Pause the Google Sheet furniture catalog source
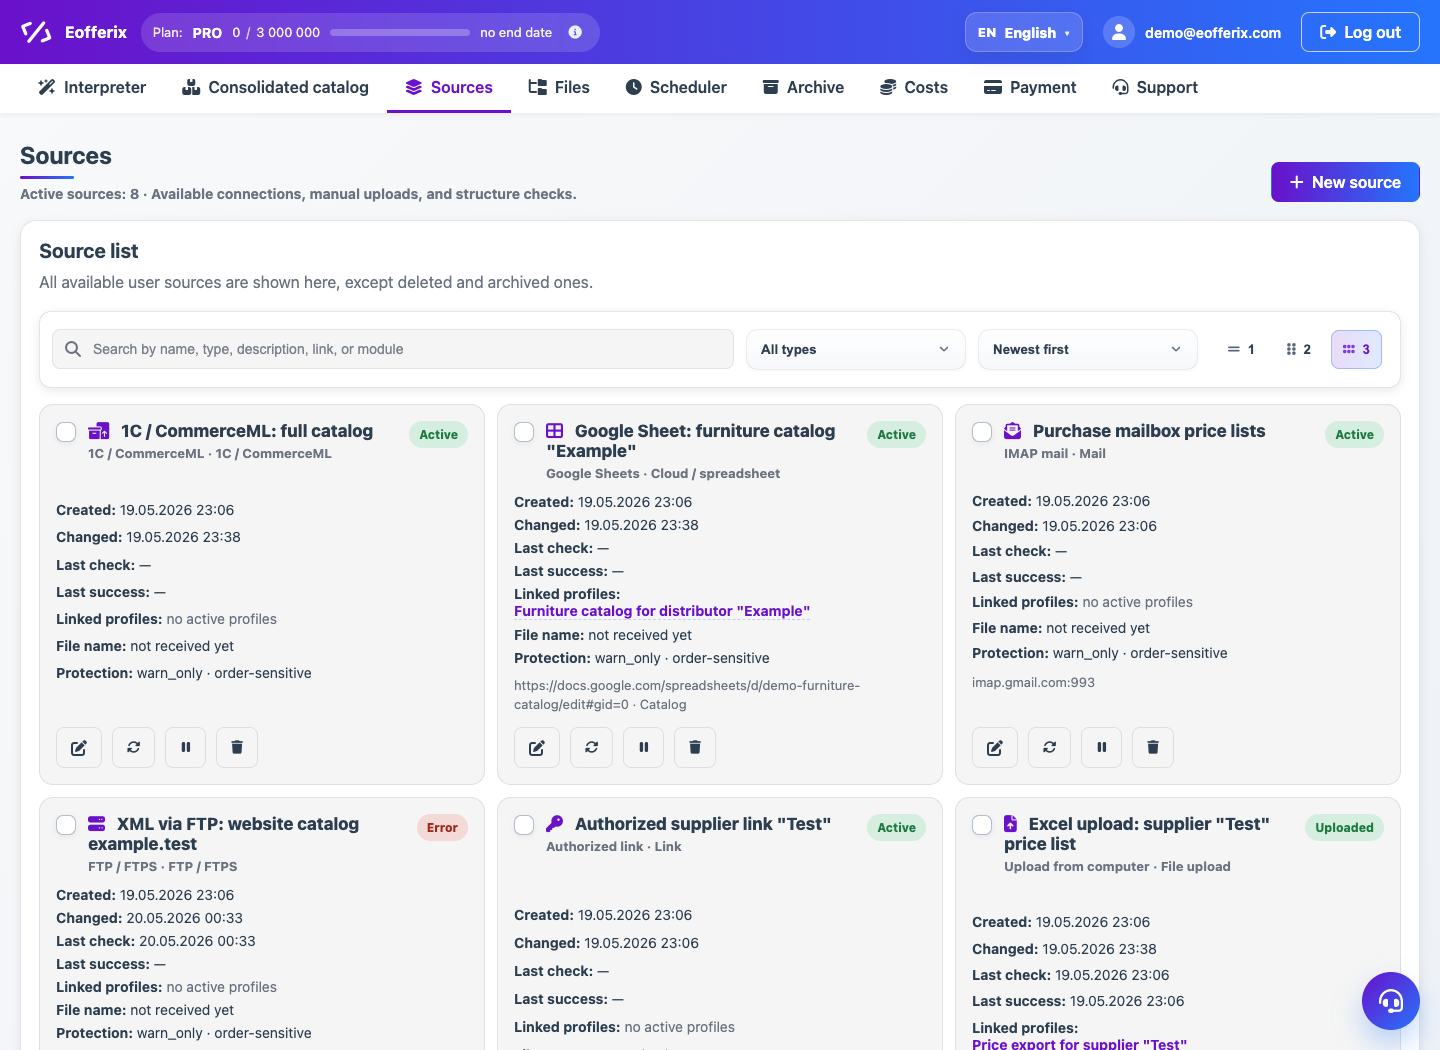Image resolution: width=1440 pixels, height=1050 pixels. coord(643,747)
